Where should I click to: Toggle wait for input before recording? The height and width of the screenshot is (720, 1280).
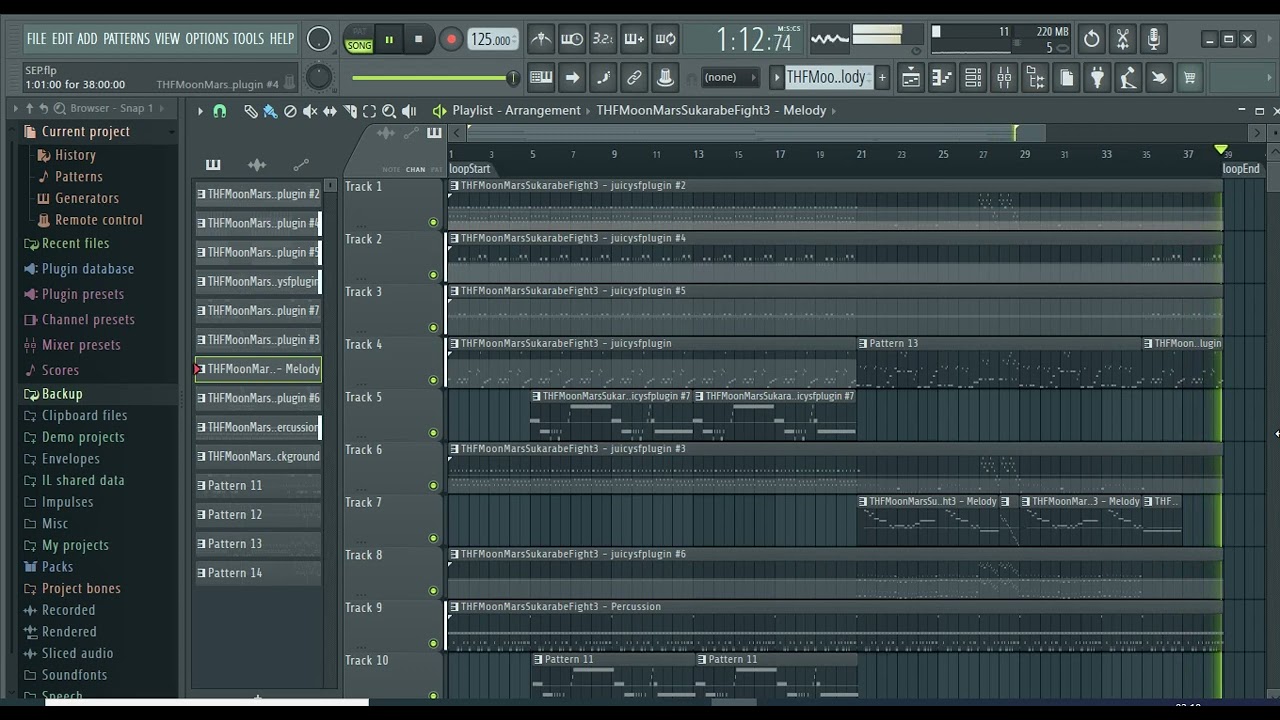pyautogui.click(x=572, y=39)
